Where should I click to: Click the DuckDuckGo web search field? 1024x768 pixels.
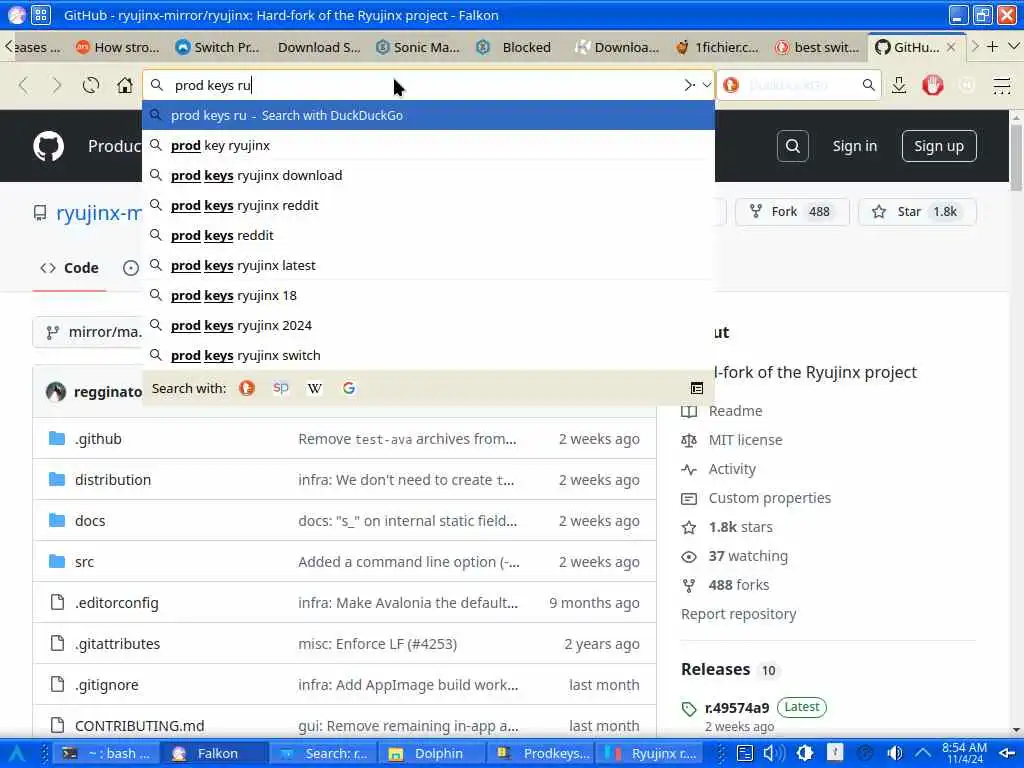pyautogui.click(x=801, y=85)
